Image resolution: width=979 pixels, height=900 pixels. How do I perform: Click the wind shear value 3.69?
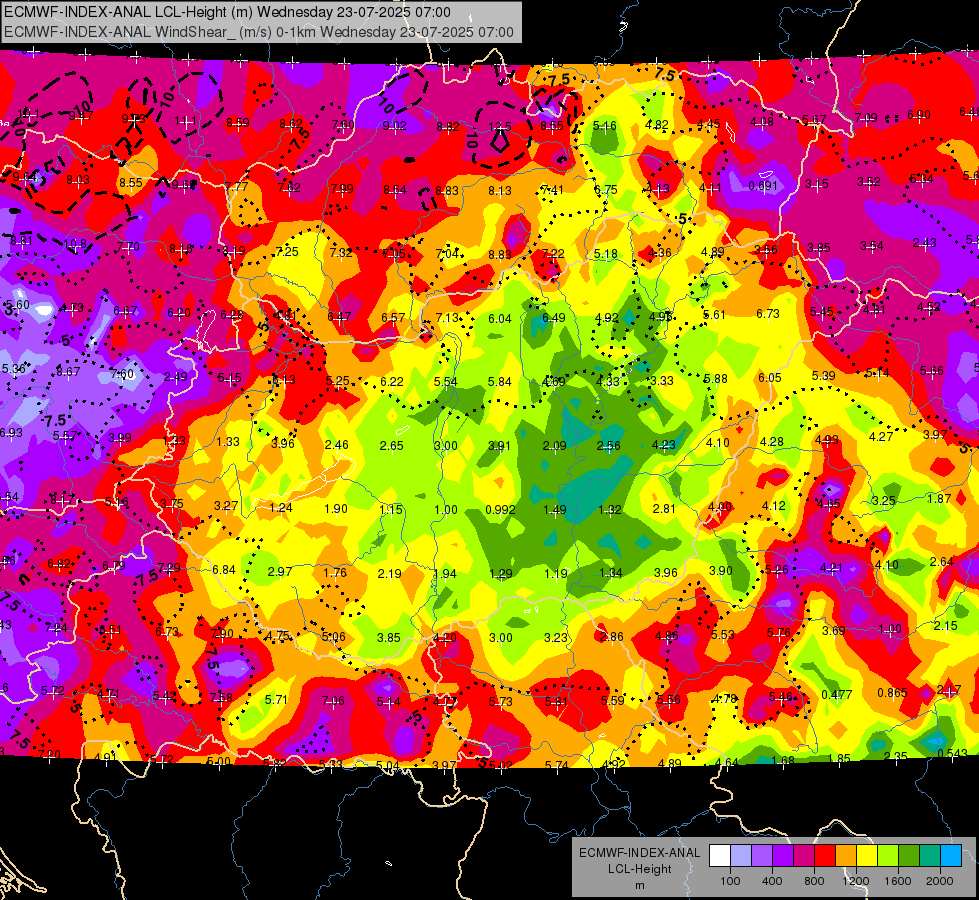[x=834, y=631]
